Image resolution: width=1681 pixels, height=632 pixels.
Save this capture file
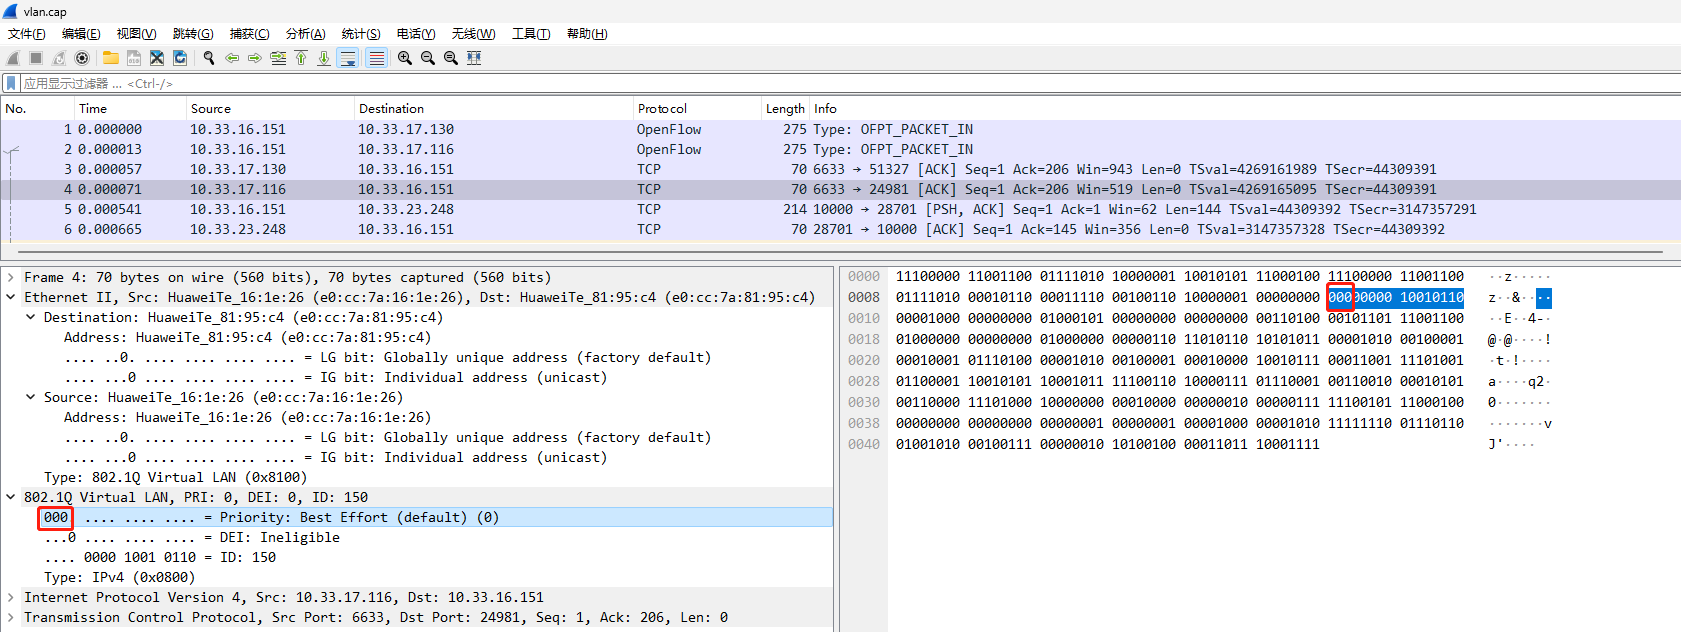point(134,58)
